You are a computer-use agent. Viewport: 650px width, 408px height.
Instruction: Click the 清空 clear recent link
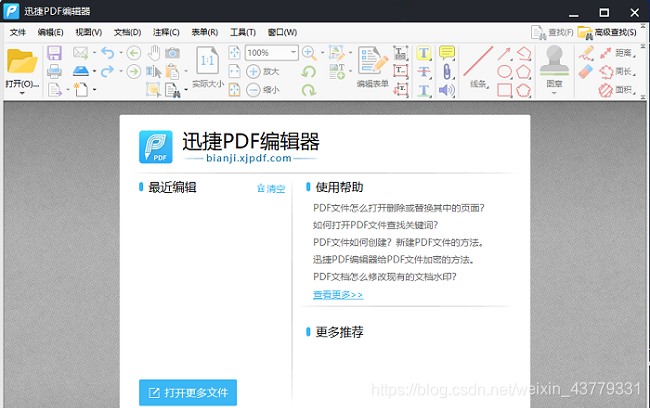click(x=271, y=189)
